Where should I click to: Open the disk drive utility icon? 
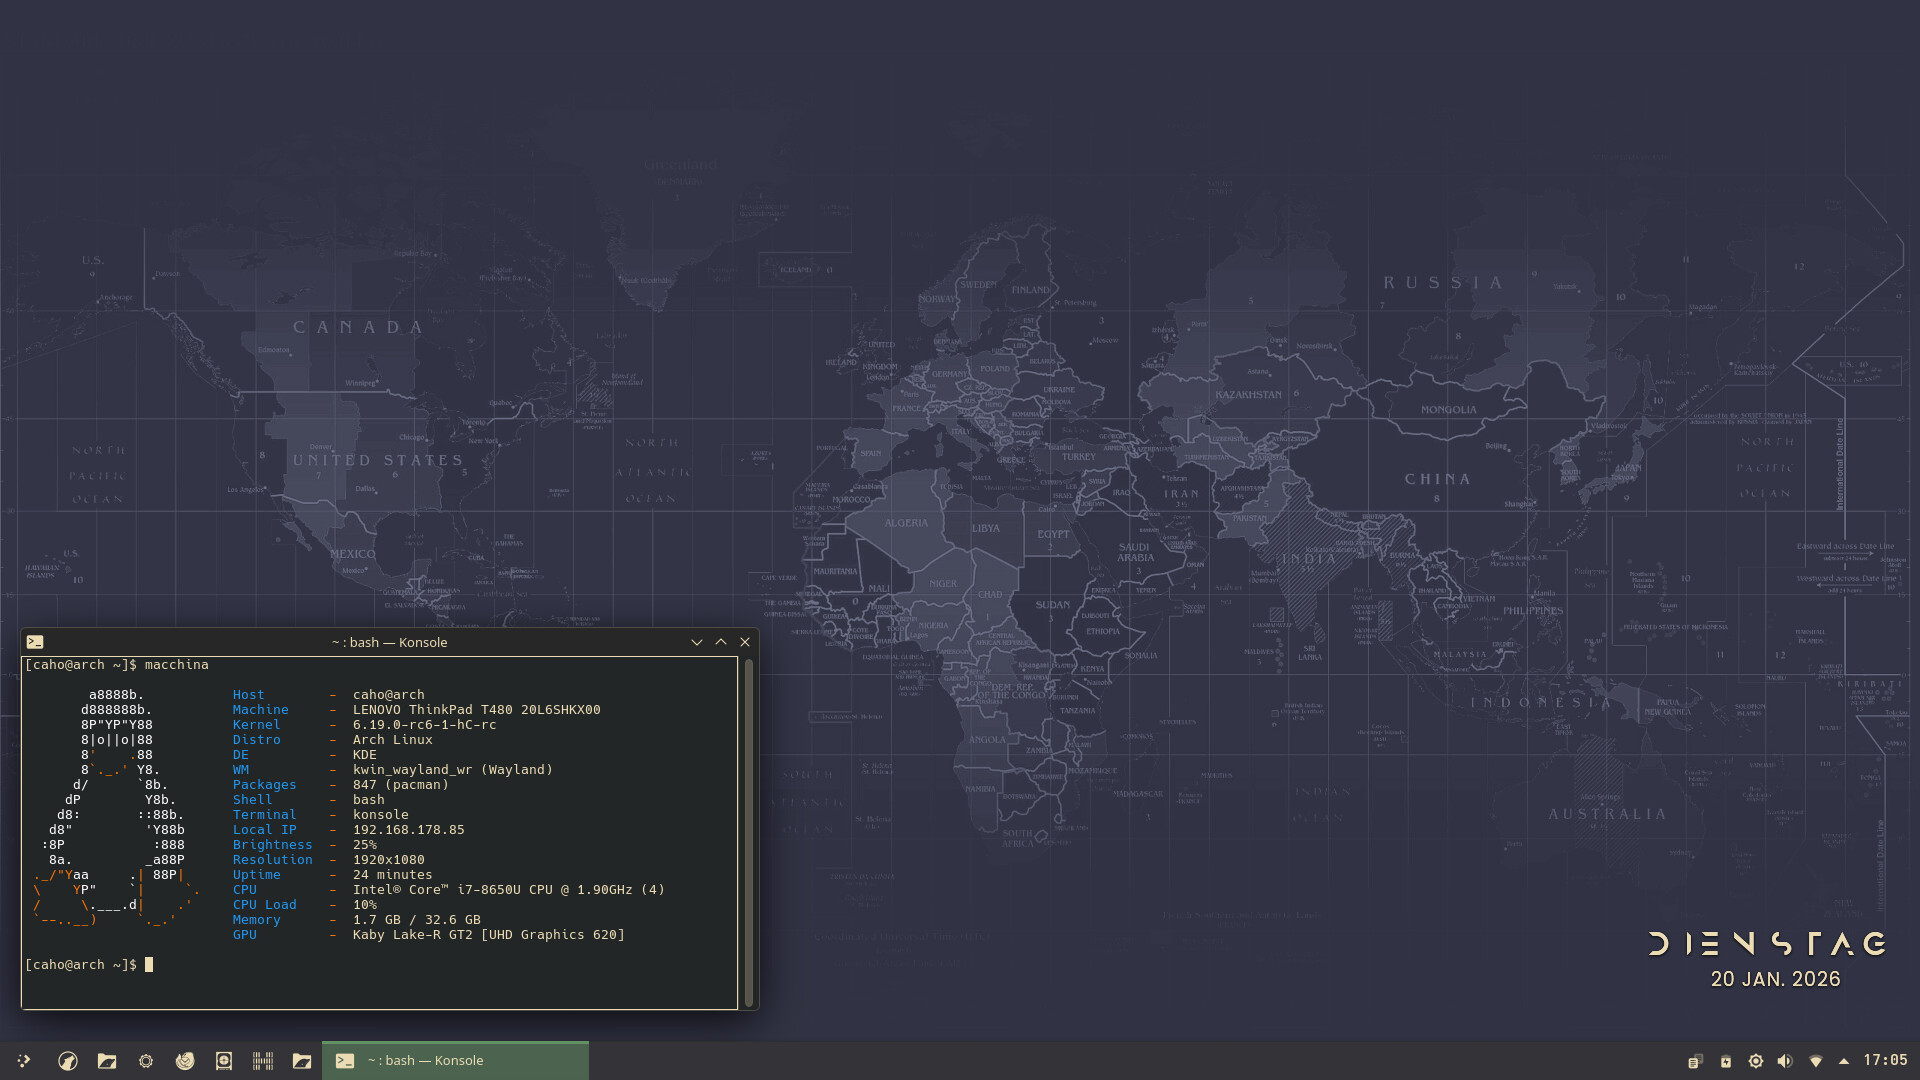click(x=224, y=1061)
